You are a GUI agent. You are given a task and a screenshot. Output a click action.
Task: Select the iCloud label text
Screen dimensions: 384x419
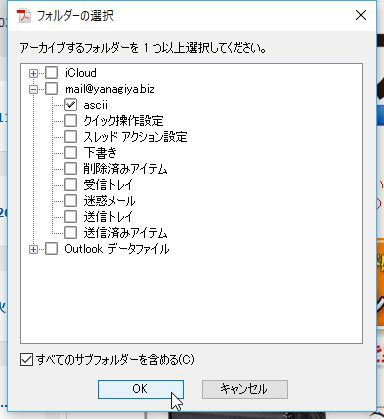pos(81,73)
